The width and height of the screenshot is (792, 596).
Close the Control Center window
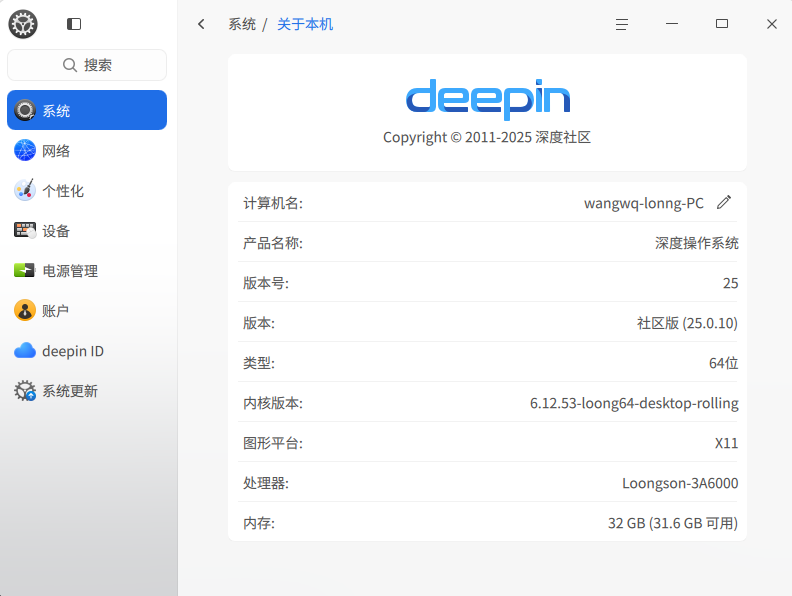[x=772, y=24]
